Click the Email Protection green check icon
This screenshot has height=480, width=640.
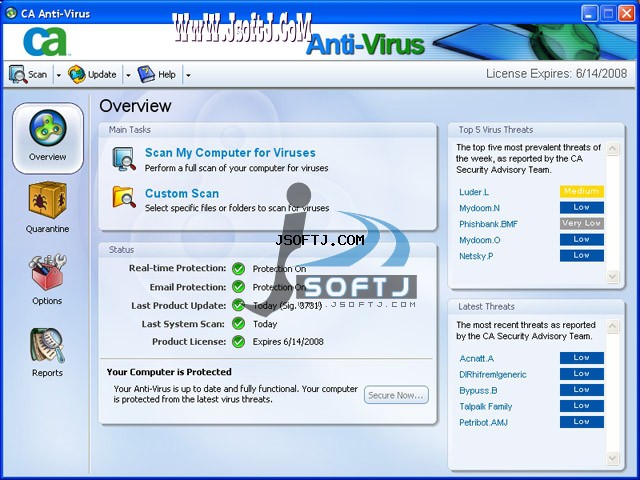[238, 287]
